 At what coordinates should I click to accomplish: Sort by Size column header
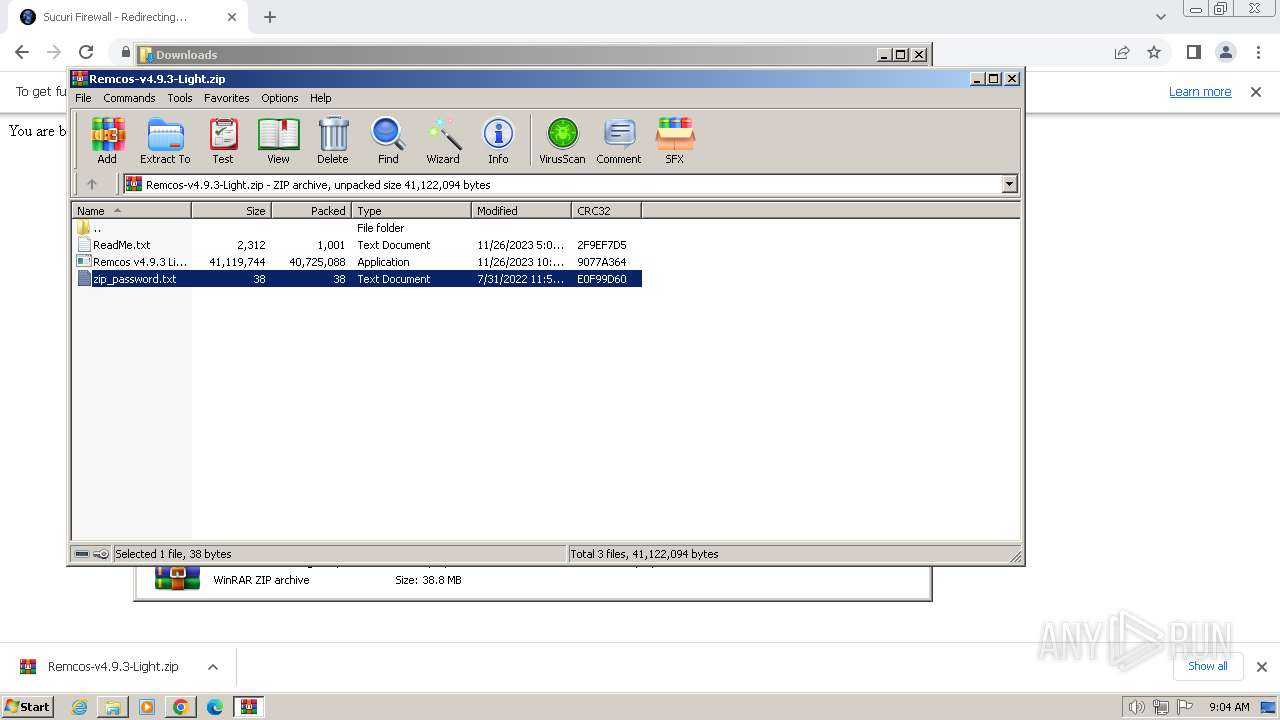coord(231,211)
